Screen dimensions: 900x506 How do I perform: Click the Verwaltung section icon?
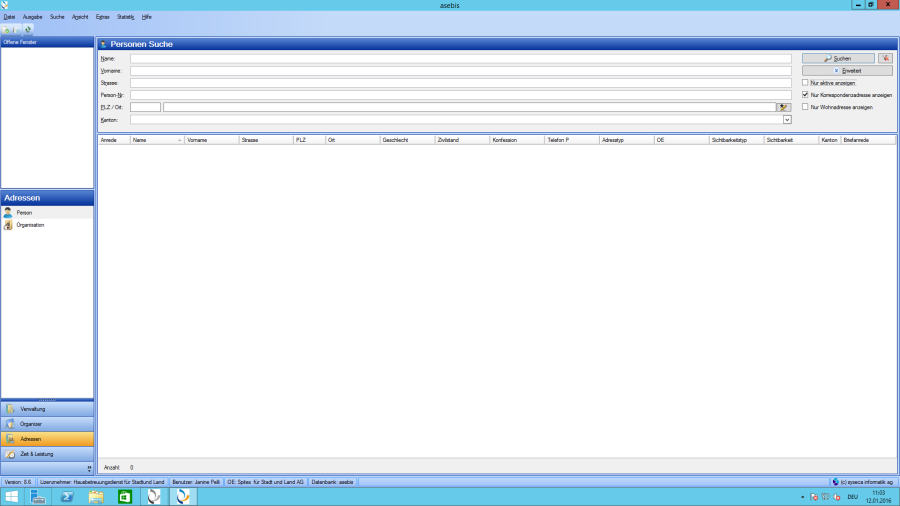pyautogui.click(x=10, y=409)
